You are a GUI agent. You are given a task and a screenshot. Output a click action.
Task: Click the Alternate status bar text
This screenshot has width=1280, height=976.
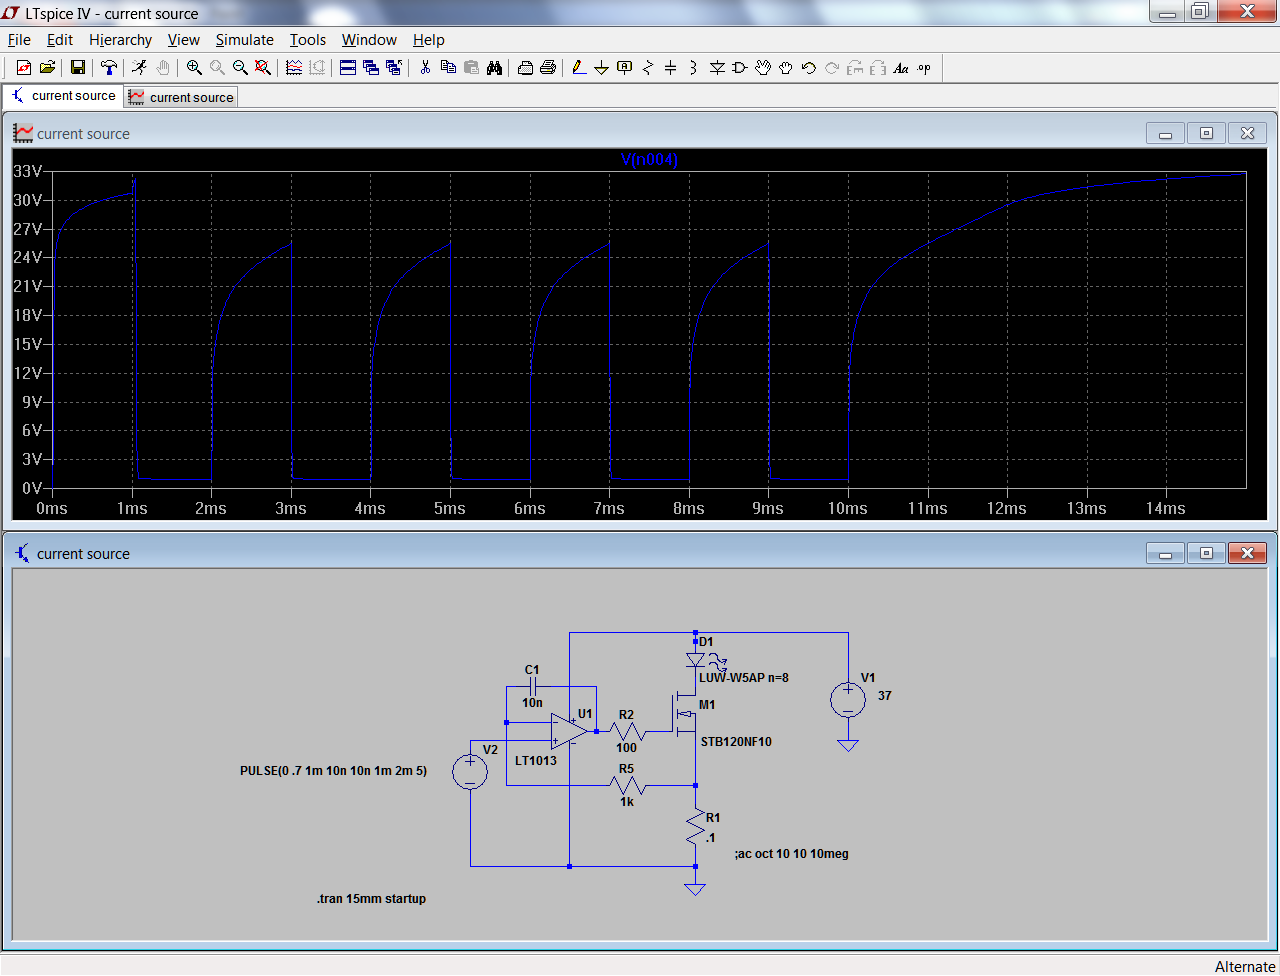[1245, 966]
